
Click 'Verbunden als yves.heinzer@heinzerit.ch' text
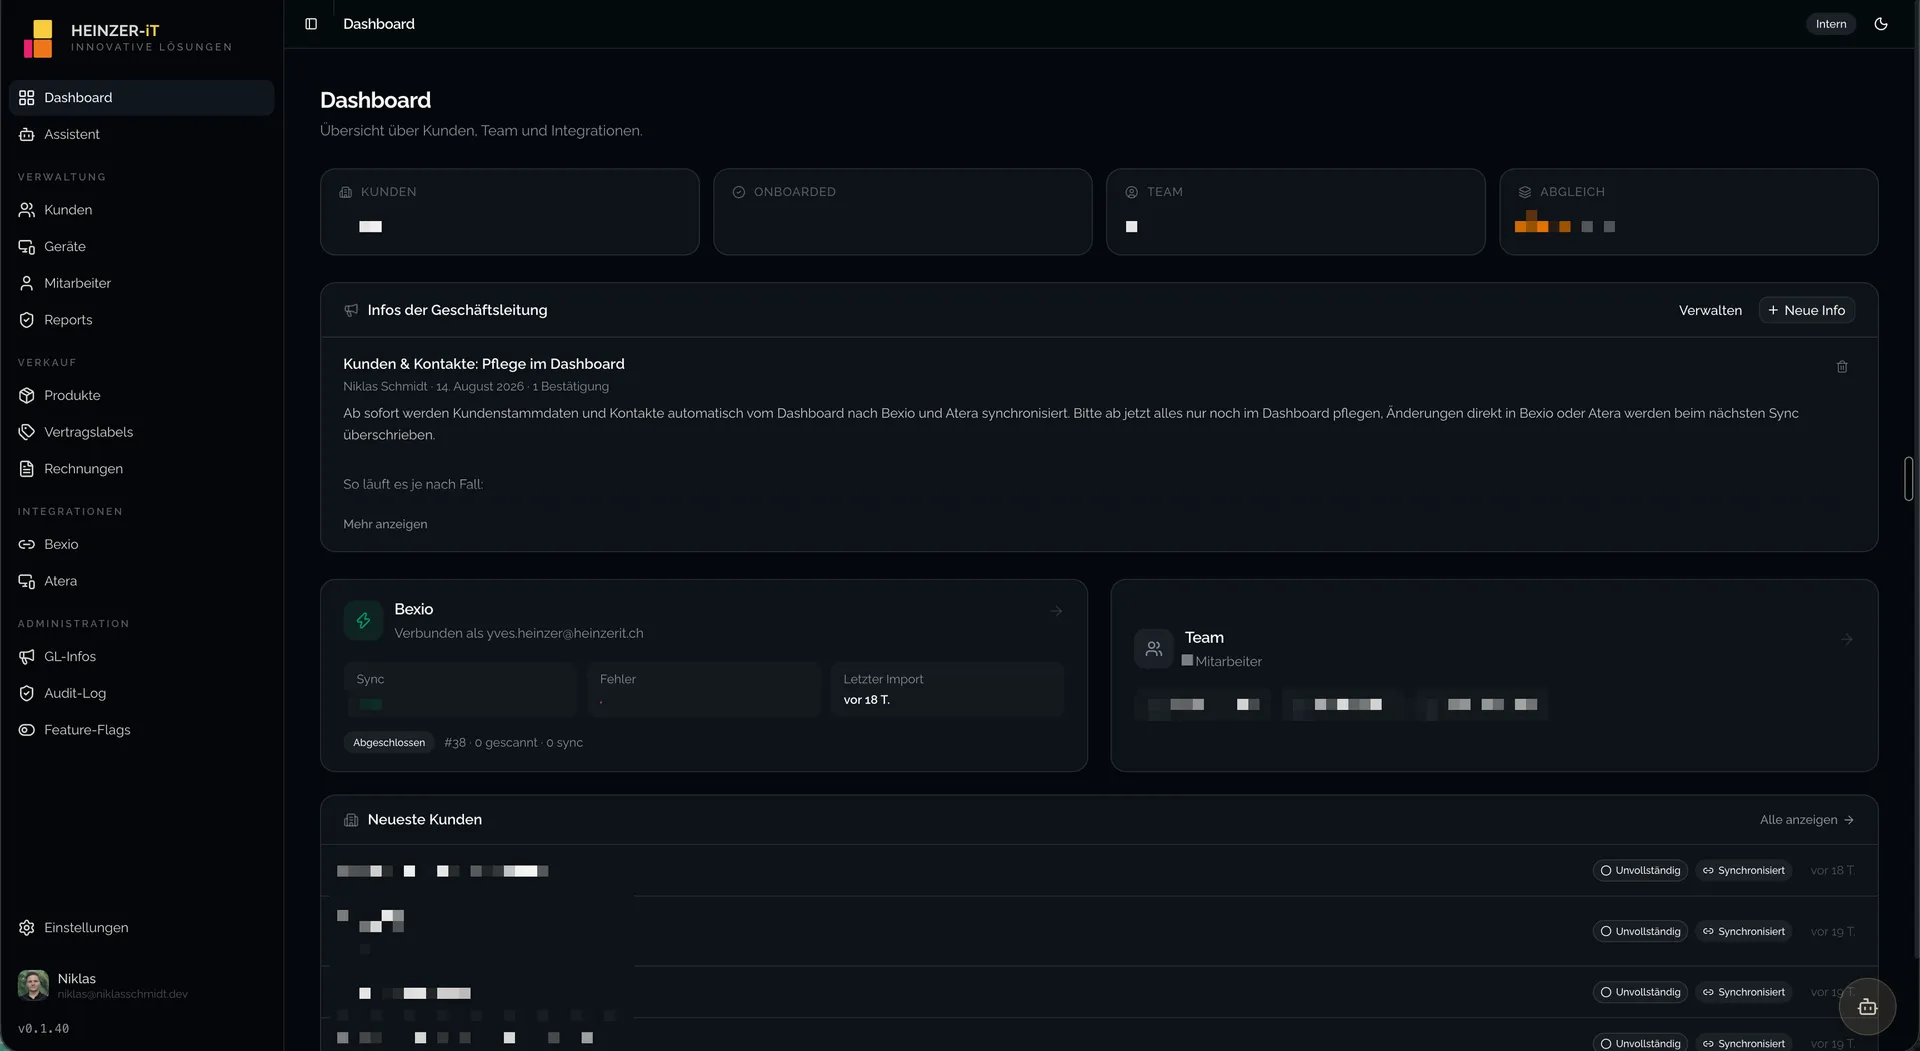coord(518,634)
